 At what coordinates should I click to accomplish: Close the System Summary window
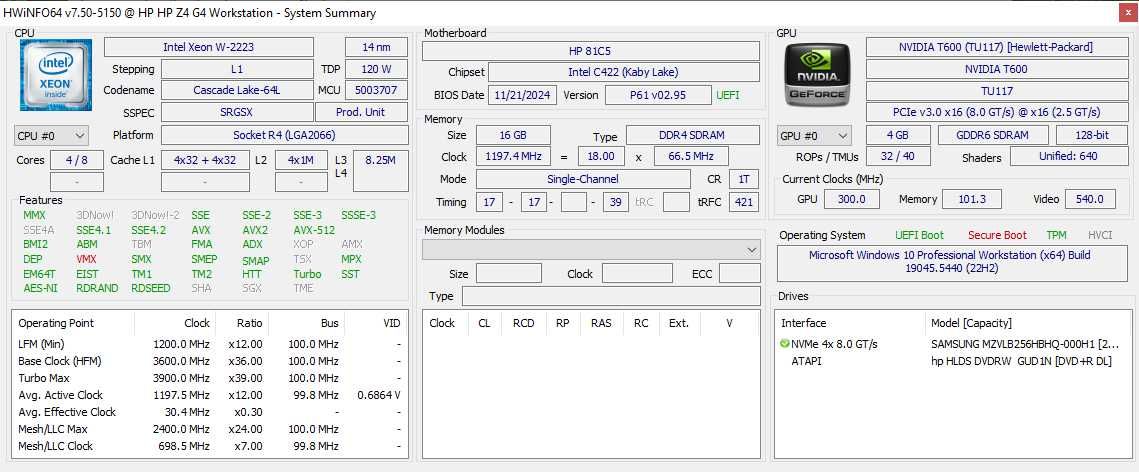point(1125,12)
